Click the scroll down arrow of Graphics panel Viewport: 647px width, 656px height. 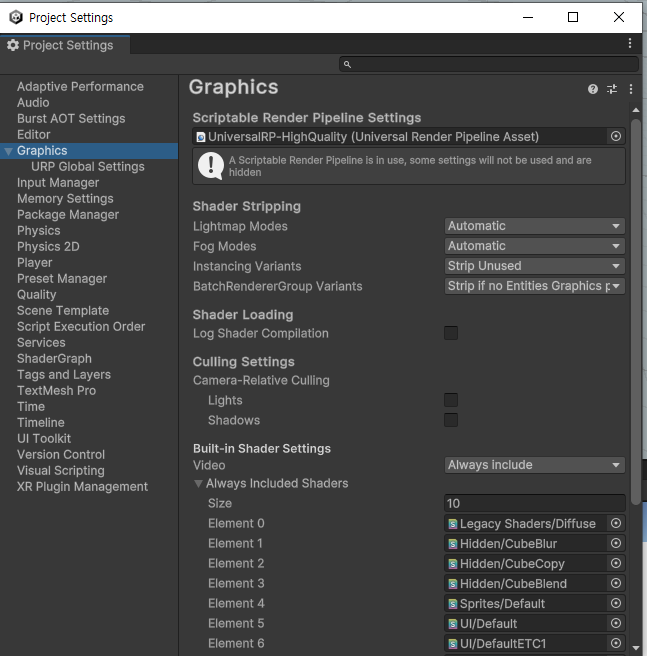tap(636, 648)
